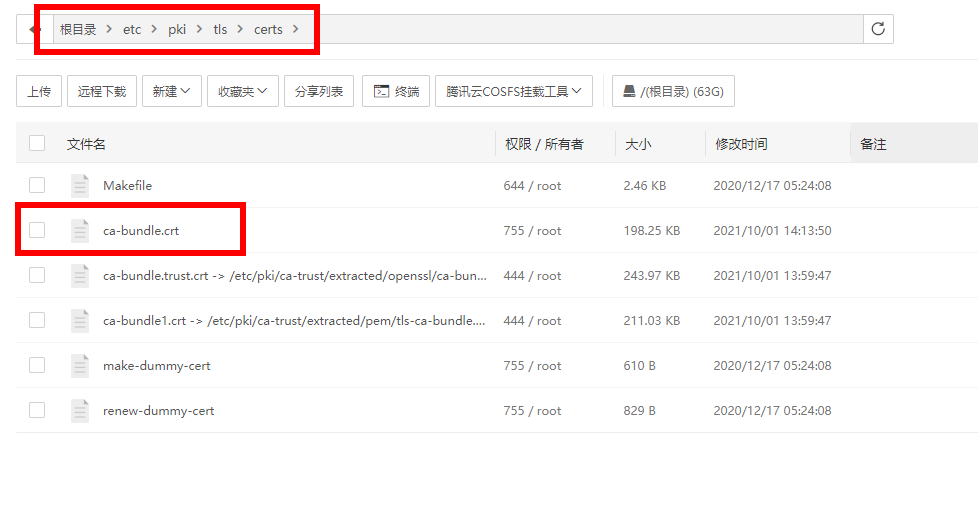Open the 分享列表 button
The height and width of the screenshot is (512, 978).
(x=319, y=91)
